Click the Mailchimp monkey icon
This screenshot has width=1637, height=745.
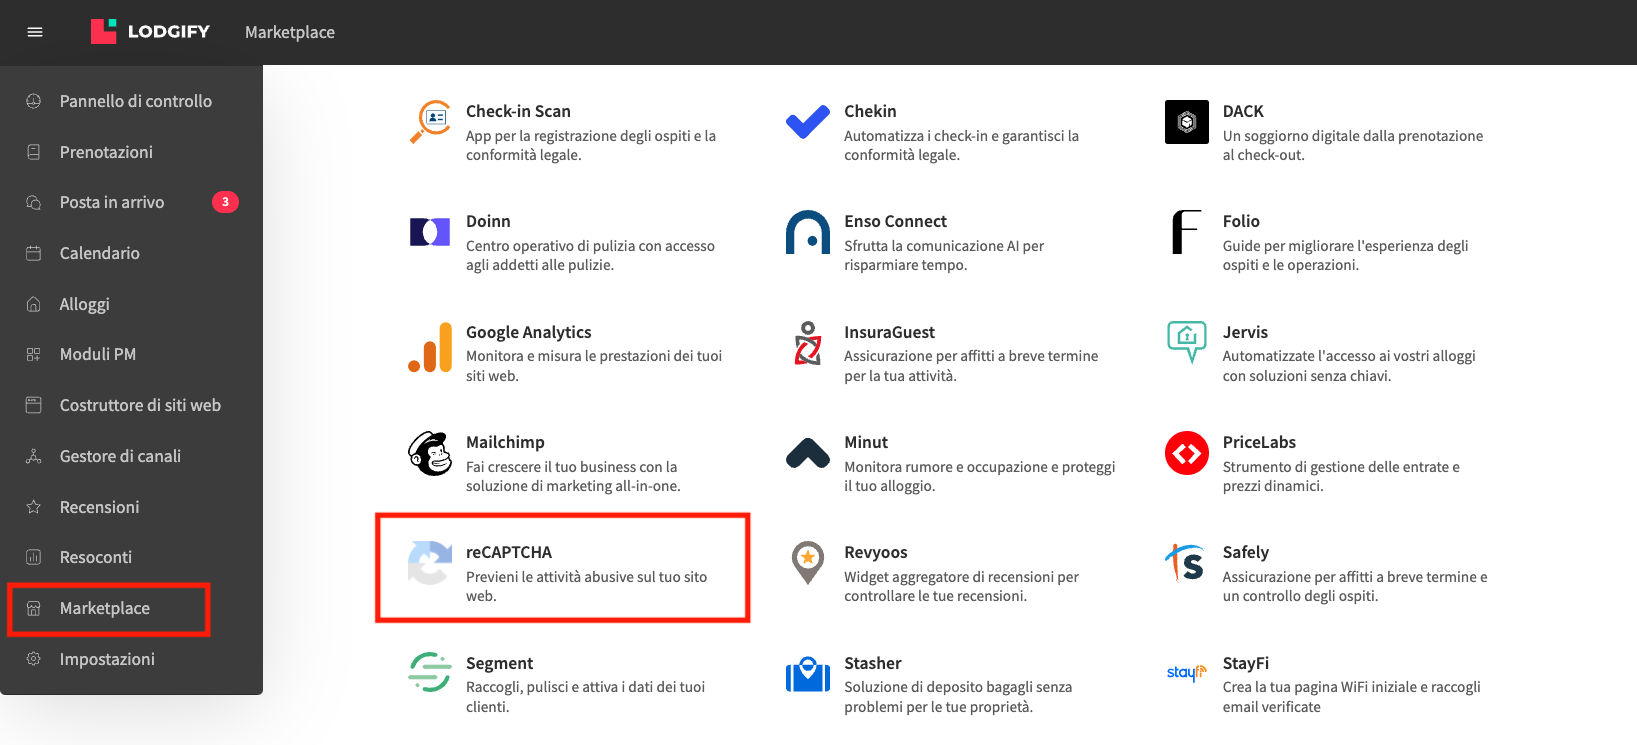pyautogui.click(x=430, y=453)
